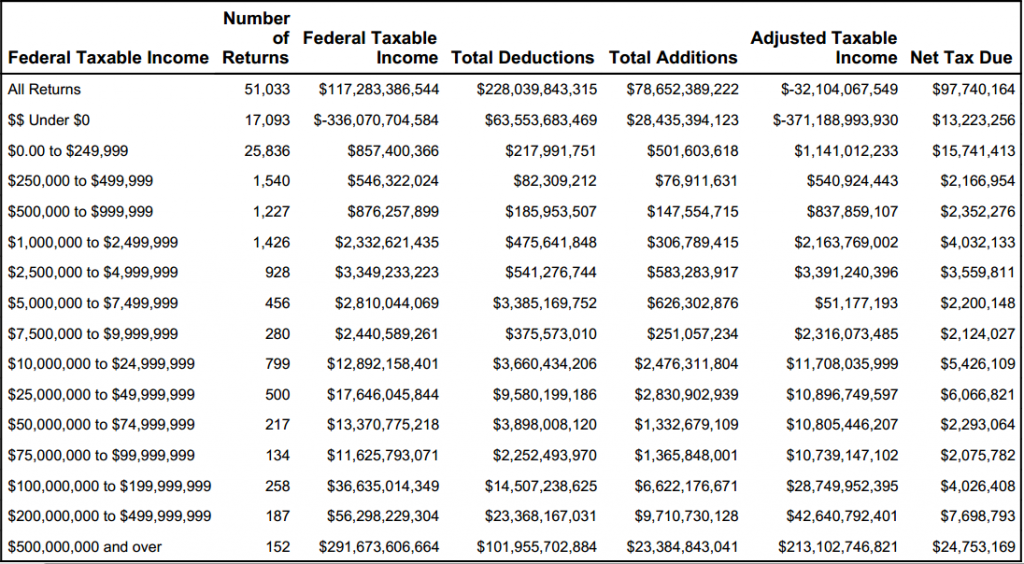Select net tax due value $97,740,164
The image size is (1024, 564).
pyautogui.click(x=974, y=89)
